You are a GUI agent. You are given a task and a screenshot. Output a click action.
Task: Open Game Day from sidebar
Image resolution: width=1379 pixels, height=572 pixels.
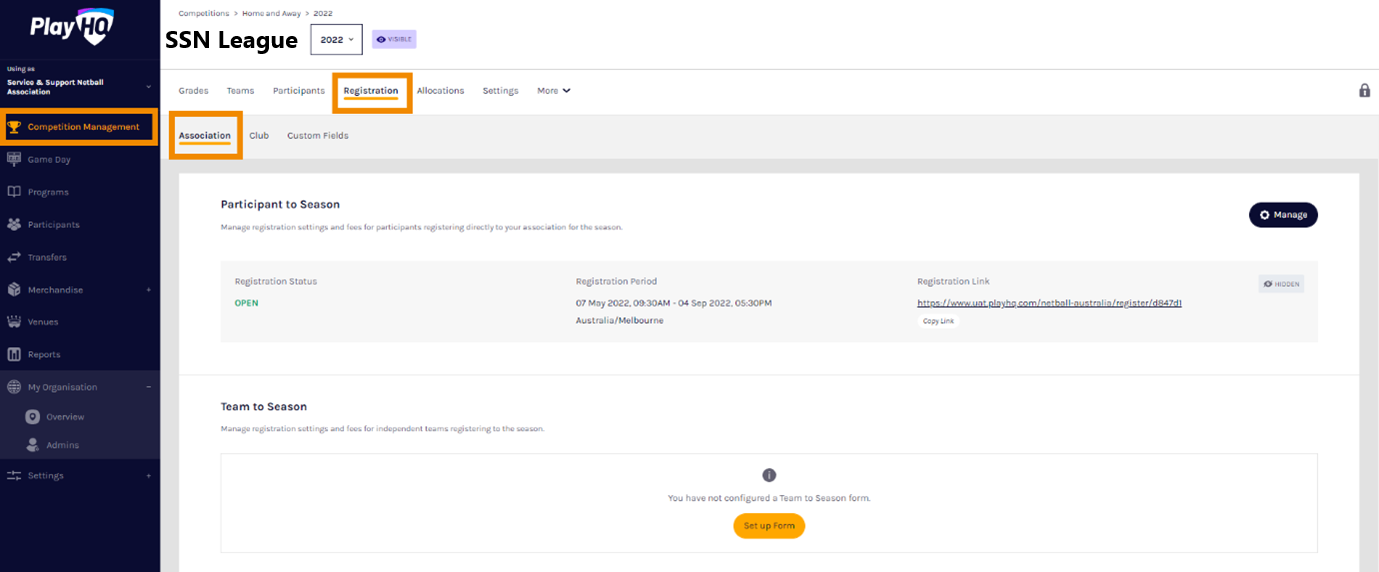point(49,159)
